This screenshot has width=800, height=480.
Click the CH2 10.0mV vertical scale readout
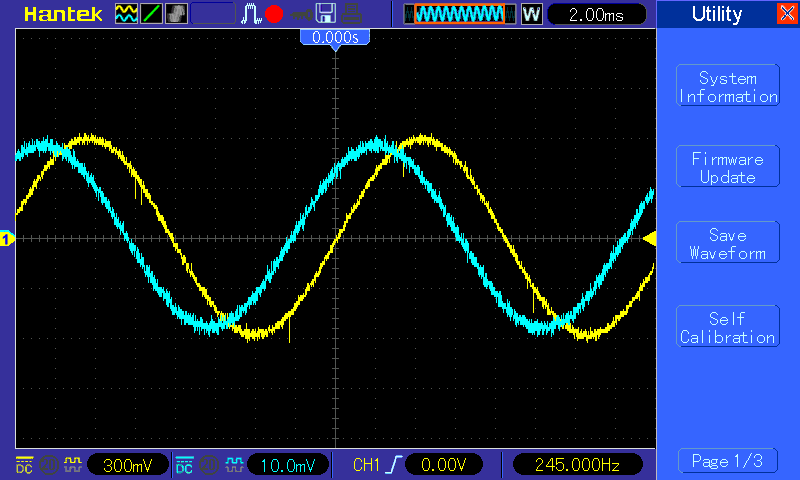click(x=288, y=465)
